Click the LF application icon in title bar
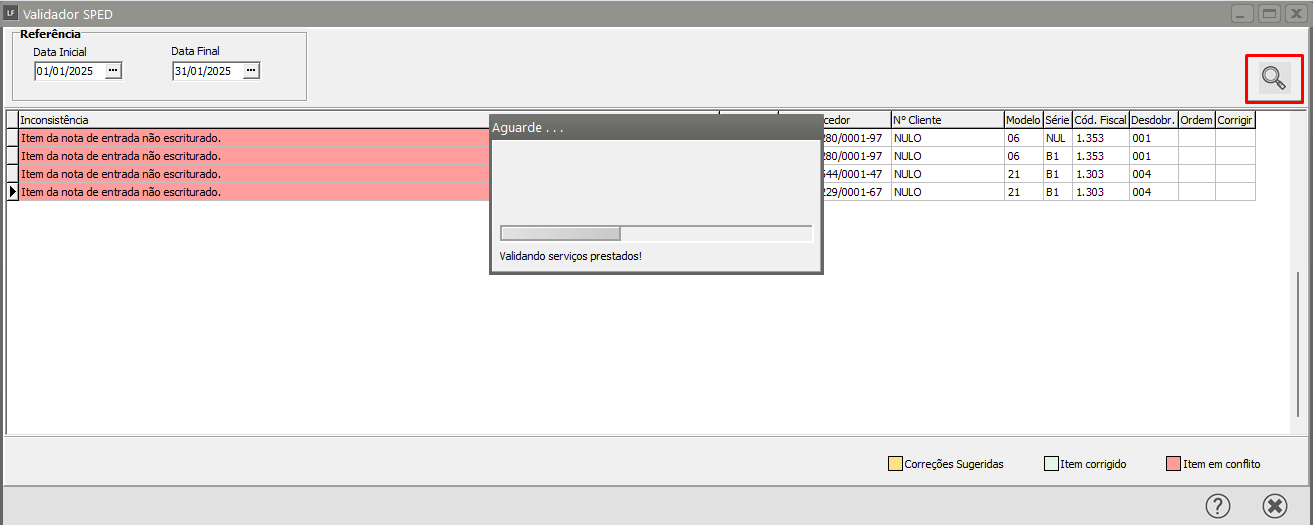 tap(10, 13)
